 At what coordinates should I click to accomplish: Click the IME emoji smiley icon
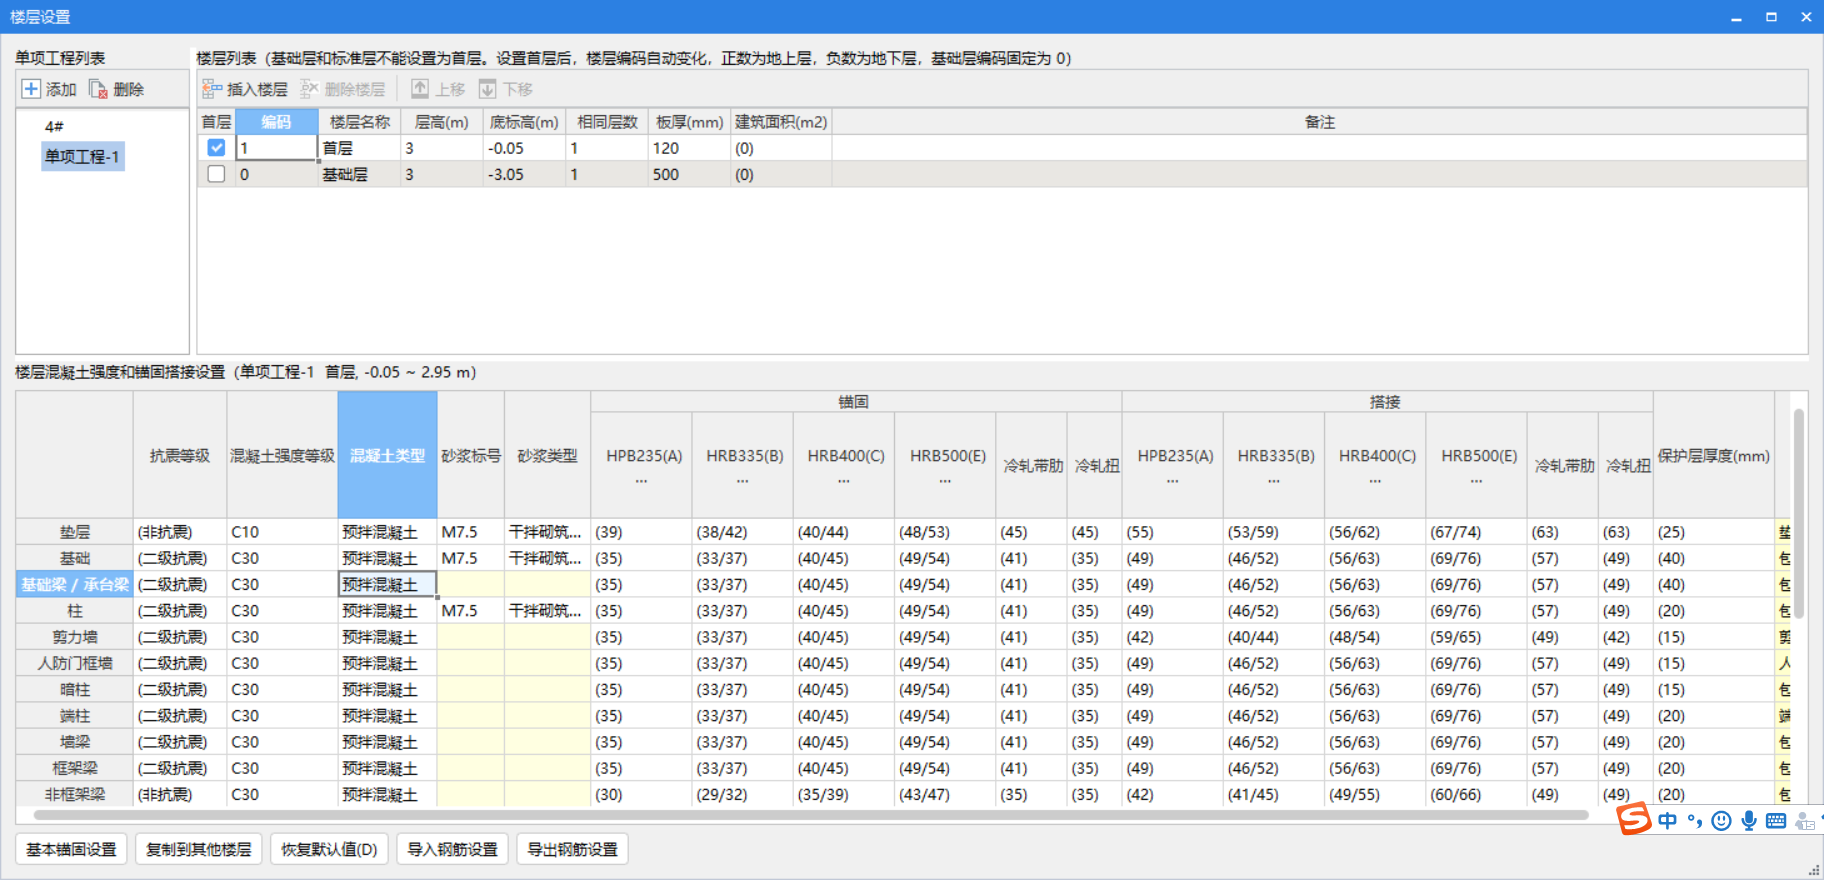(x=1721, y=821)
